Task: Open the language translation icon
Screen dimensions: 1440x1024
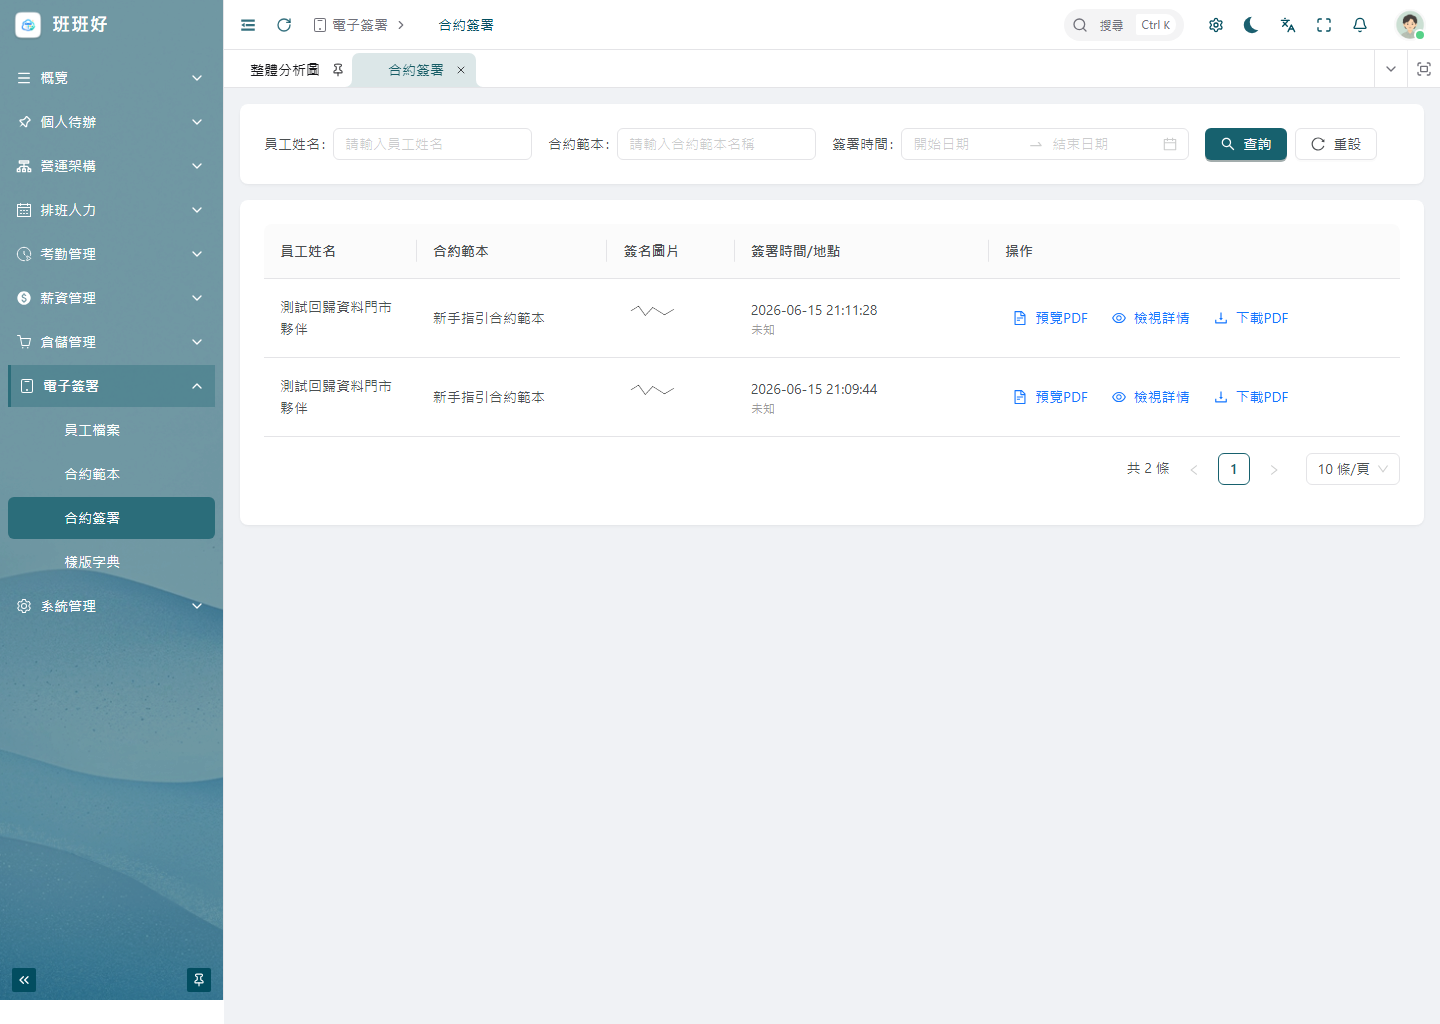Action: tap(1288, 25)
